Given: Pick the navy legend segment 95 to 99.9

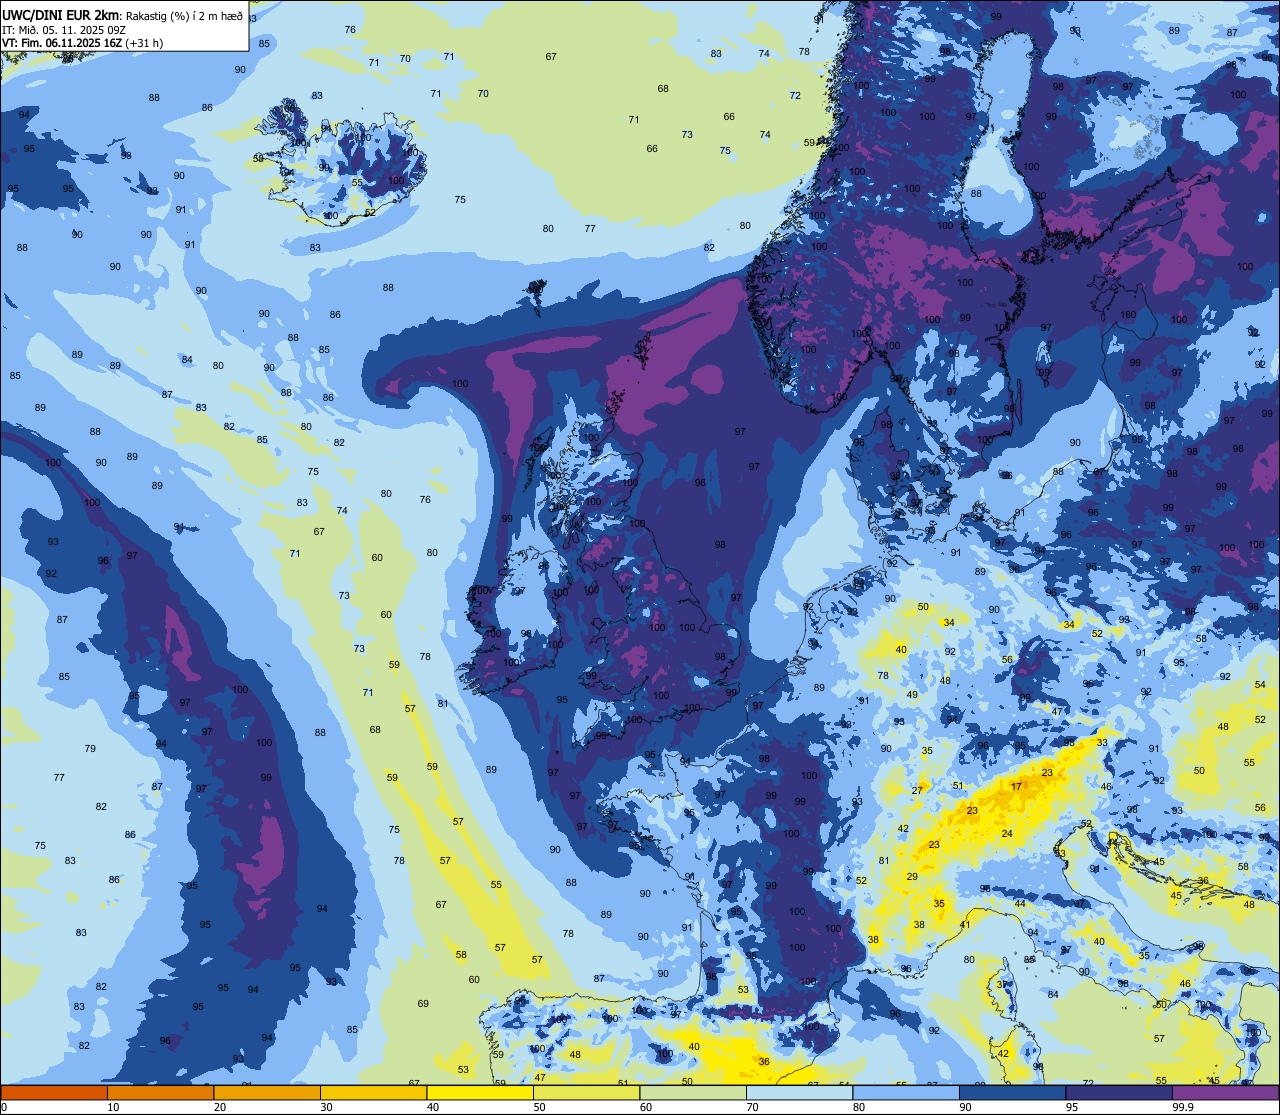Looking at the screenshot, I should click(x=1119, y=1092).
